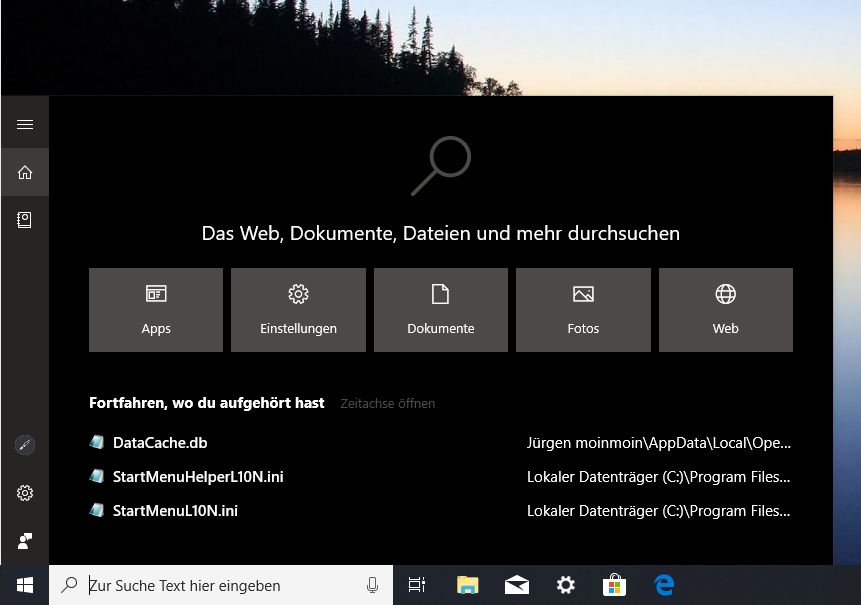This screenshot has width=861, height=605.
Task: Open the Notebook icon in sidebar
Action: click(x=25, y=220)
